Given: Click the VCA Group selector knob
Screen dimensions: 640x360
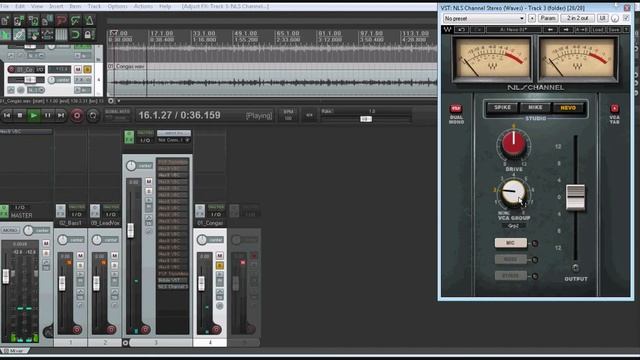Looking at the screenshot, I should tap(513, 192).
